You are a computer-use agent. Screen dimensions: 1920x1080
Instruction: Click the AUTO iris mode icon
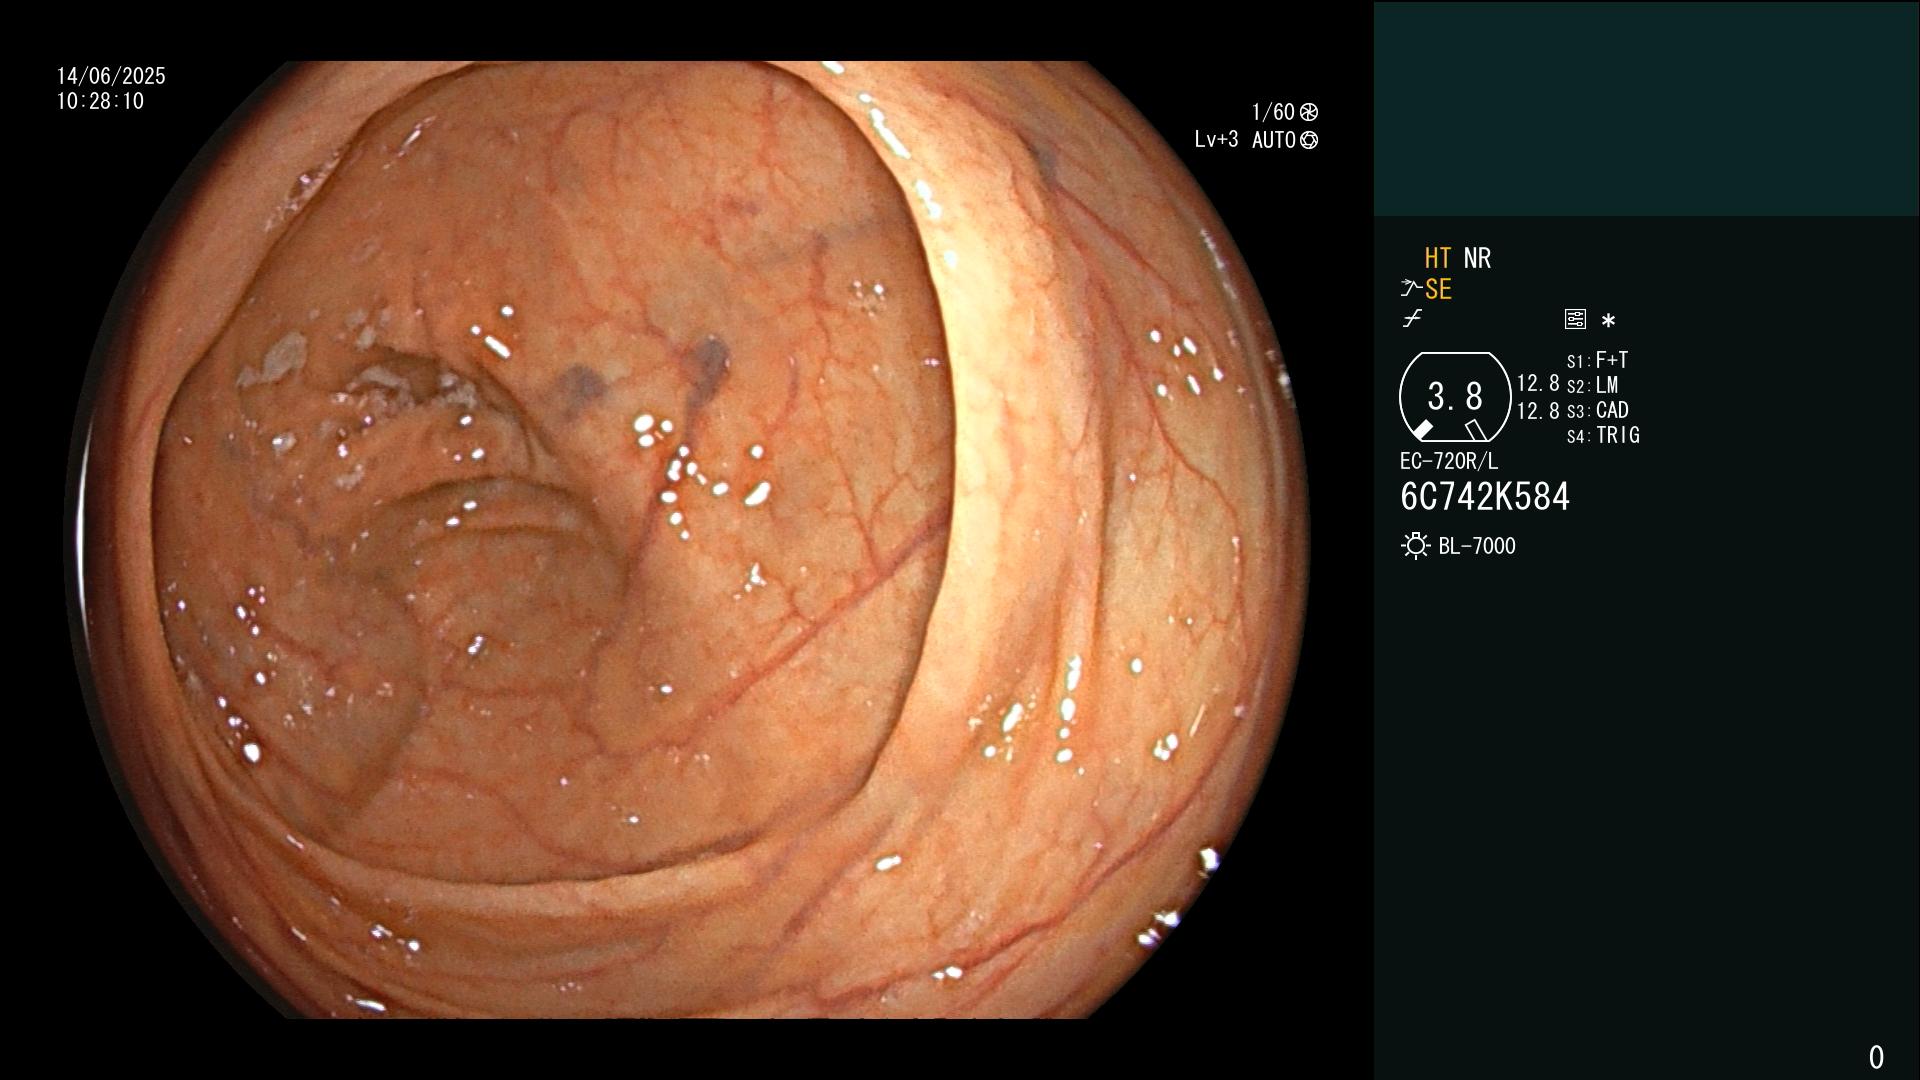(x=1309, y=140)
